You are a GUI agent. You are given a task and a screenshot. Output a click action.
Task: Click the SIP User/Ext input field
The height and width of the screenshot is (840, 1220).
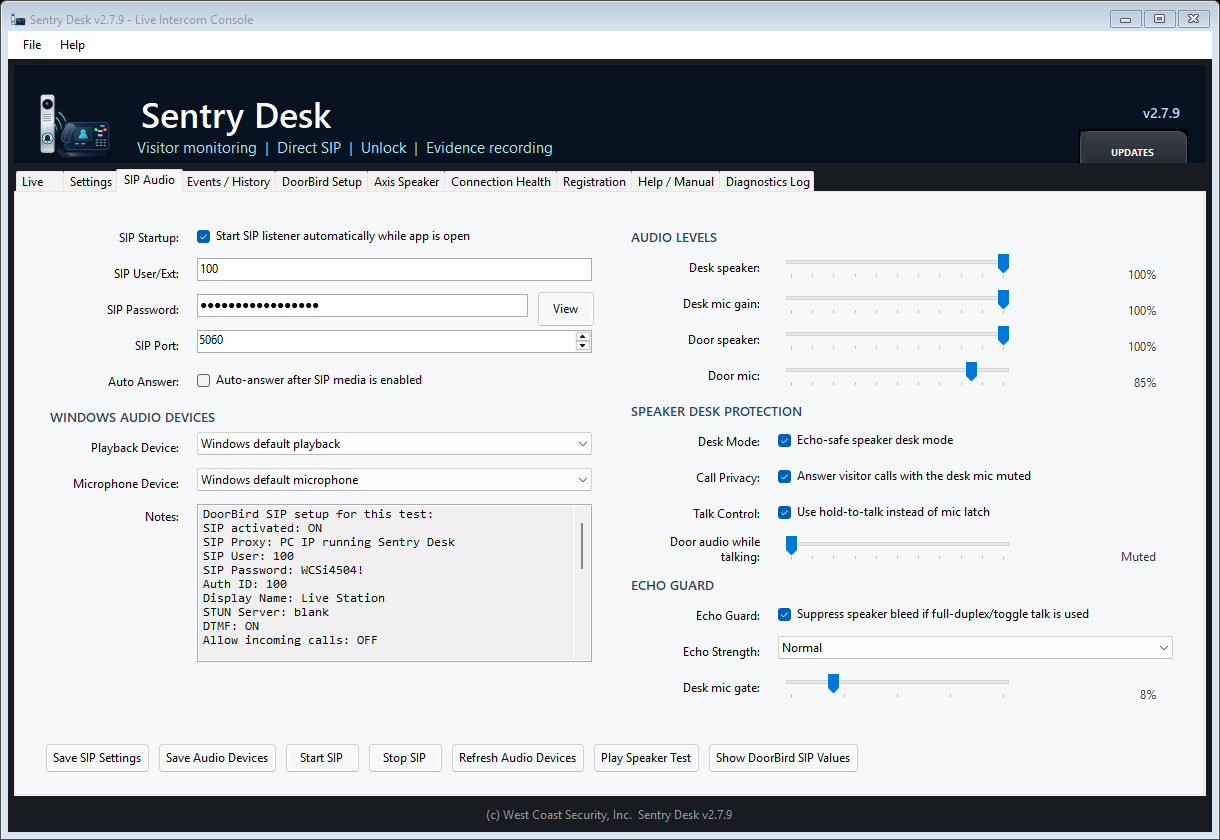394,269
